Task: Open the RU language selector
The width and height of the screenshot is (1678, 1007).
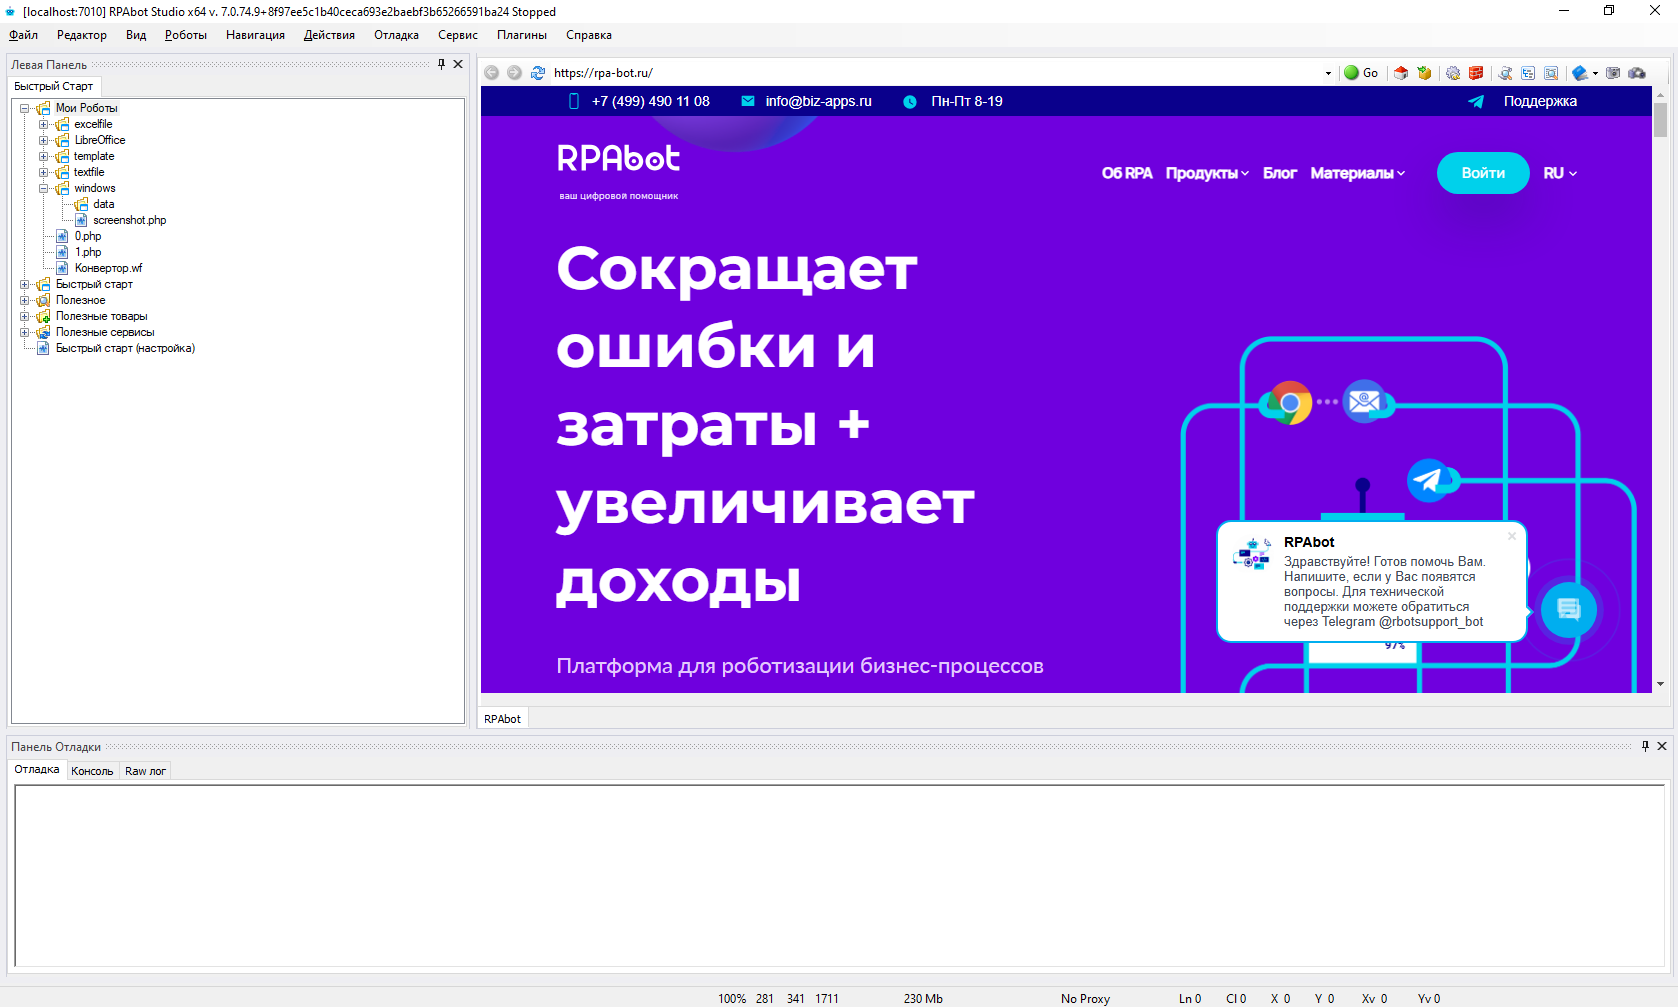Action: 1560,173
